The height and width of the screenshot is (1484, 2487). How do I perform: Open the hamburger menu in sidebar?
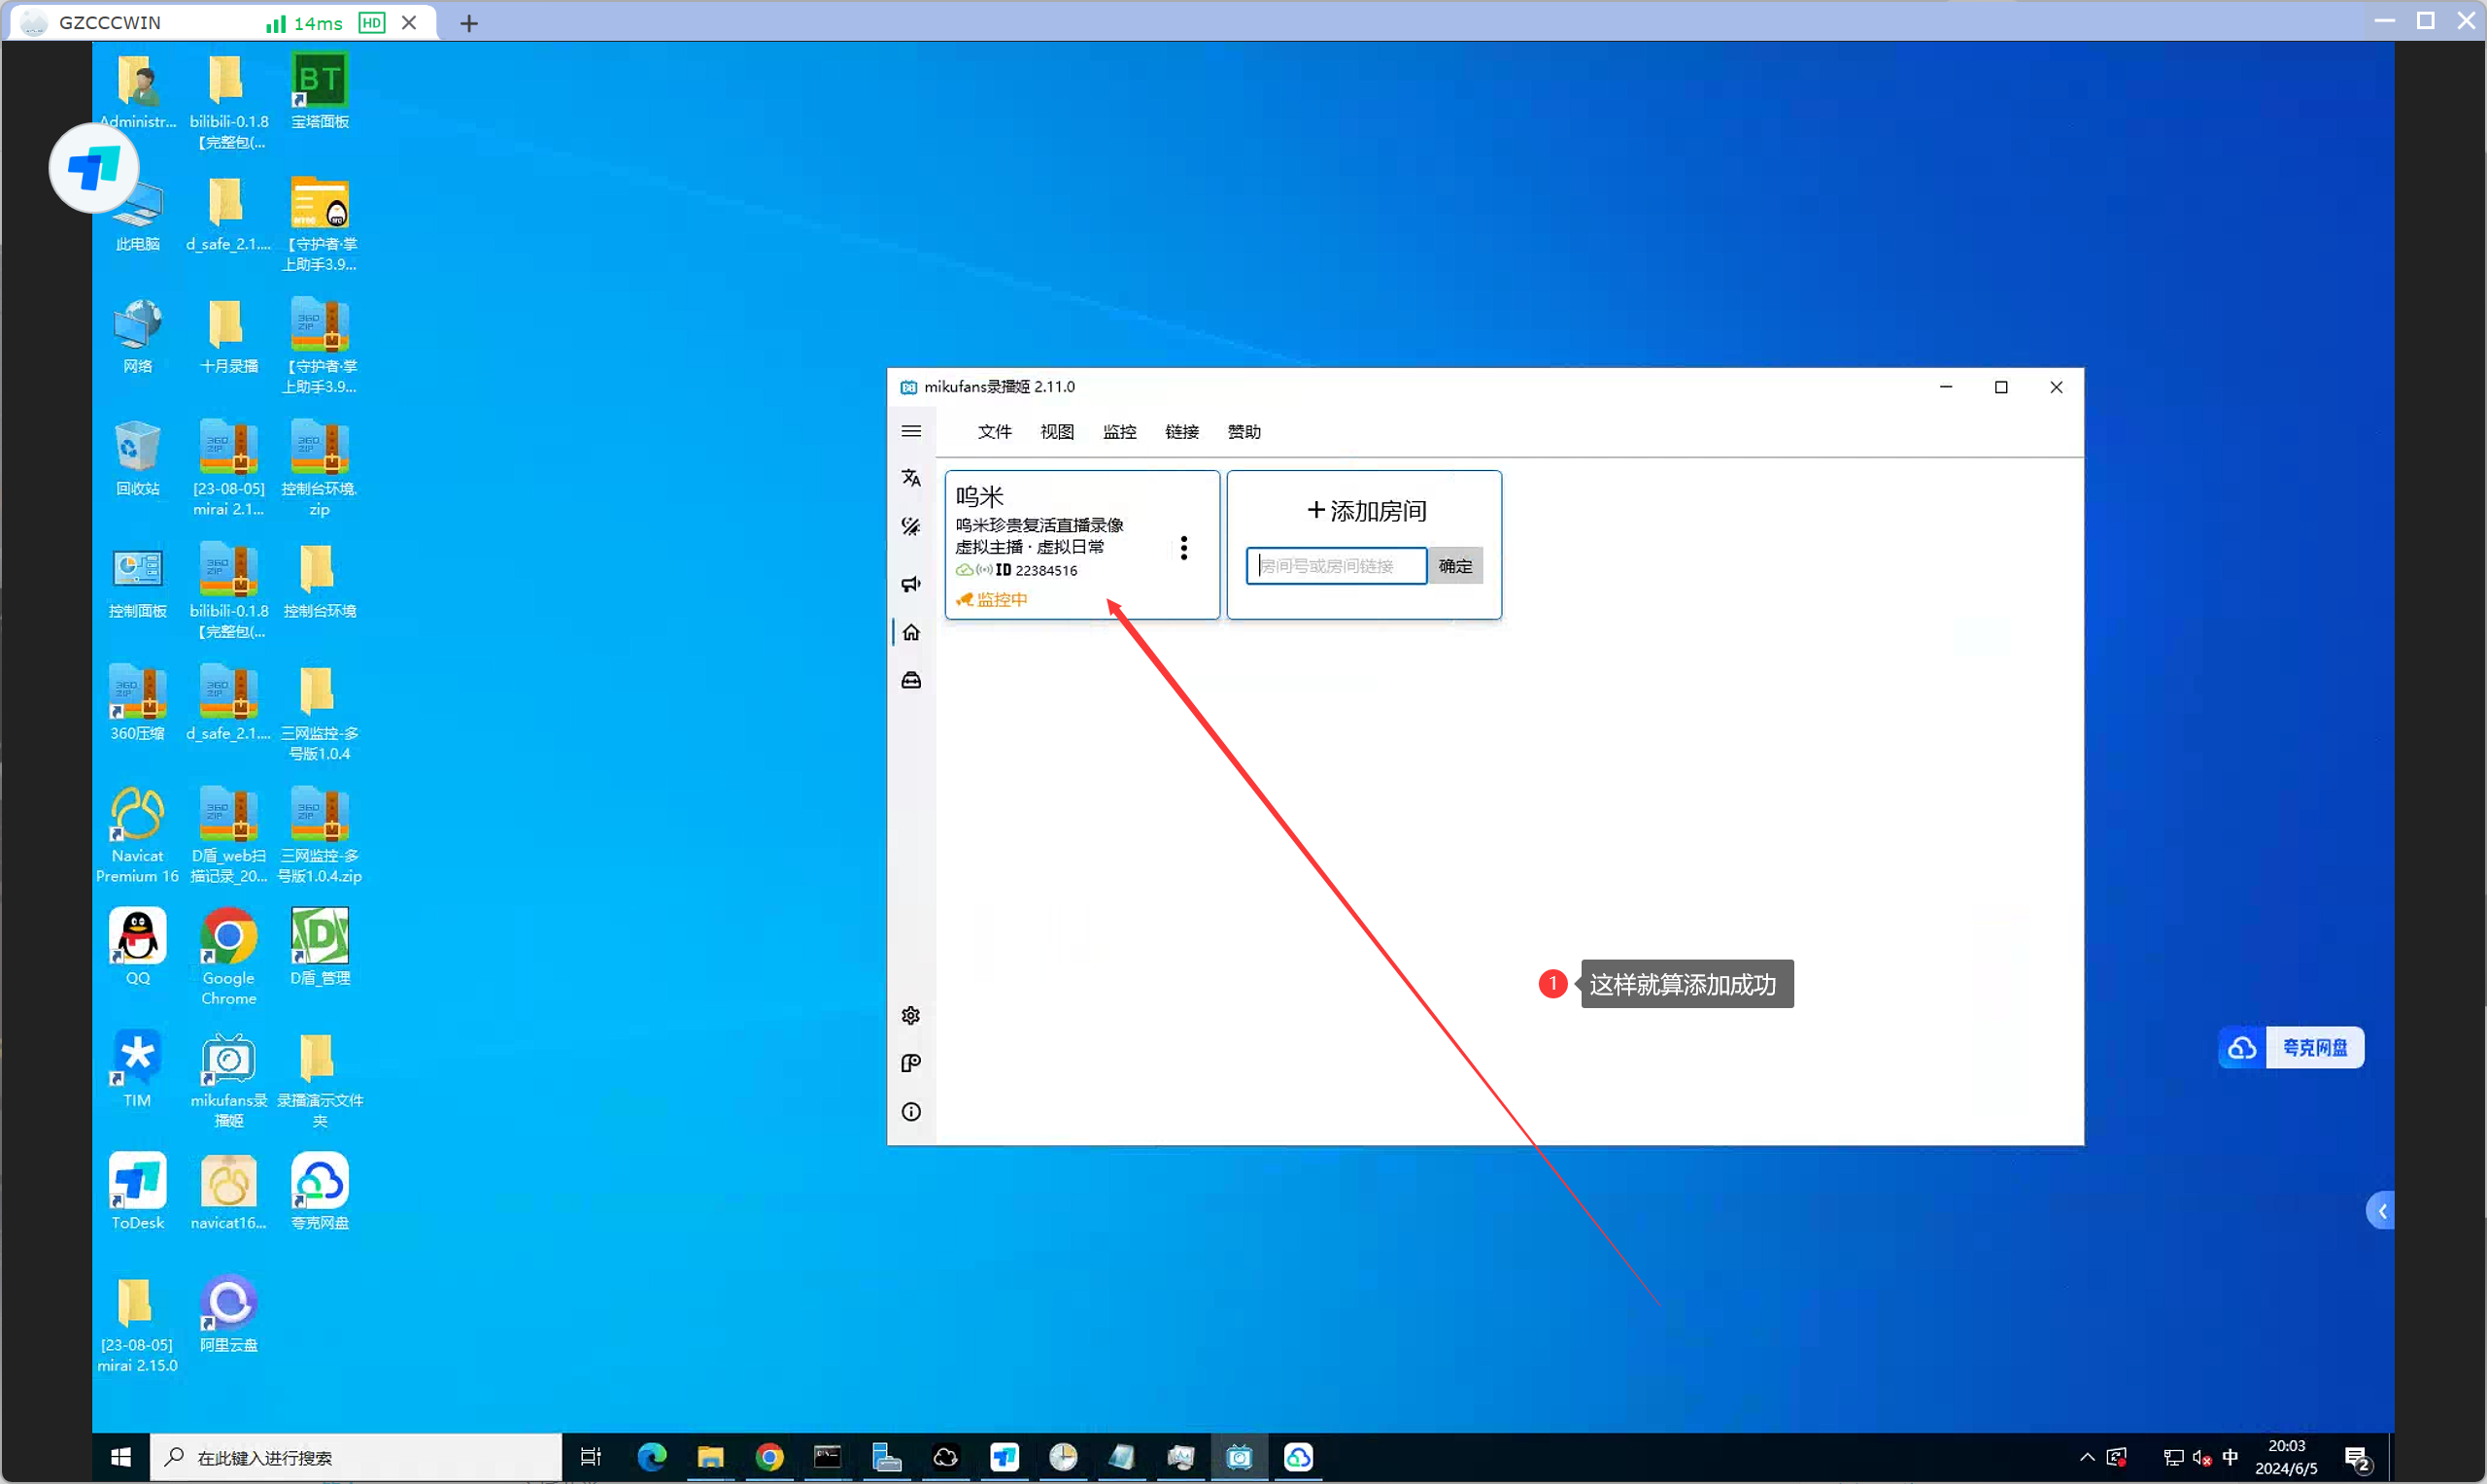pyautogui.click(x=910, y=431)
